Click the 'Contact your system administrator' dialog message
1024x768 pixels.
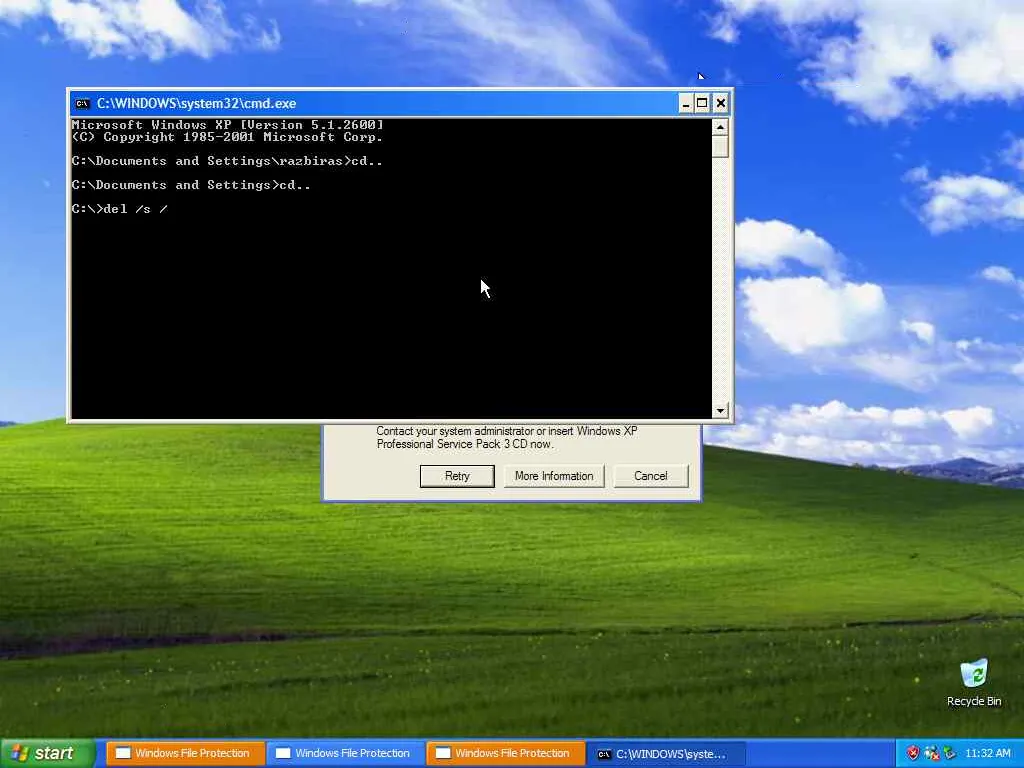tap(507, 438)
